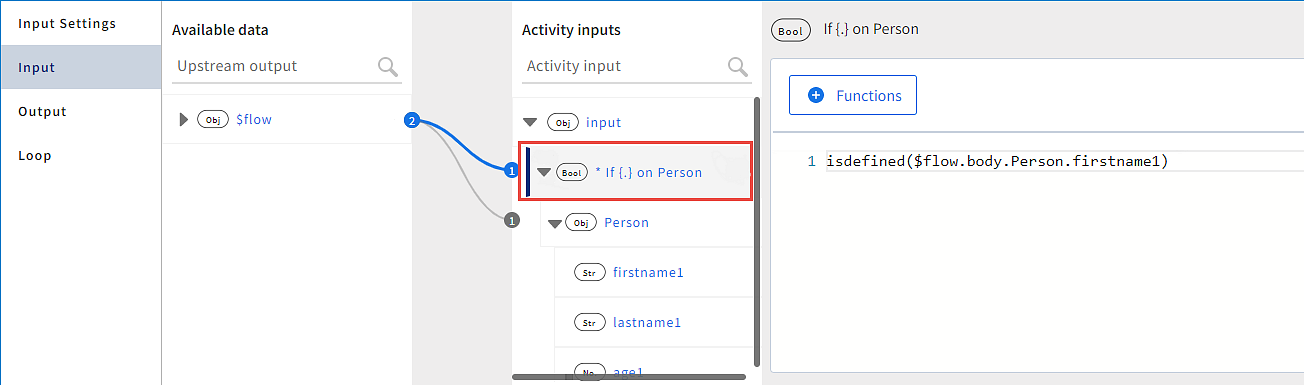The image size is (1304, 385).
Task: Switch to the Output tab
Action: pyautogui.click(x=42, y=112)
